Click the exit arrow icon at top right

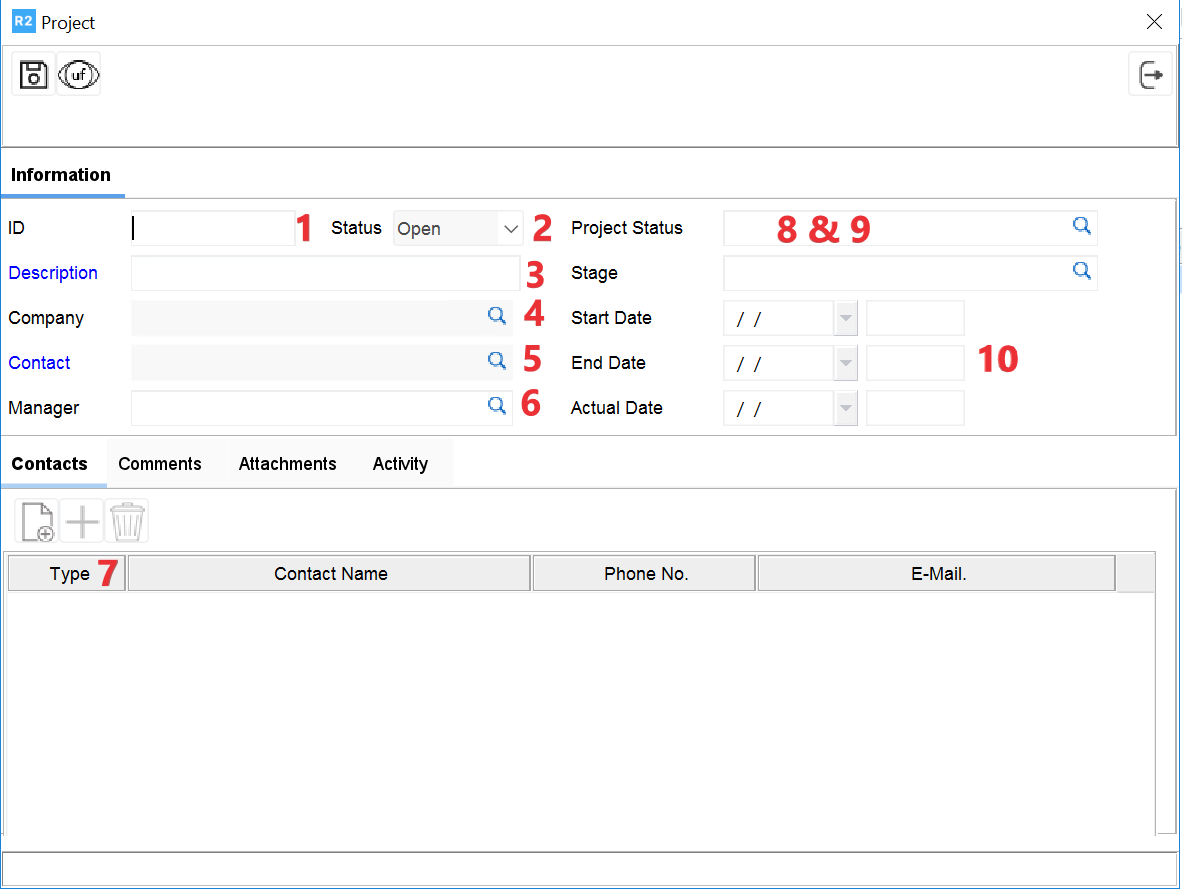coord(1150,75)
